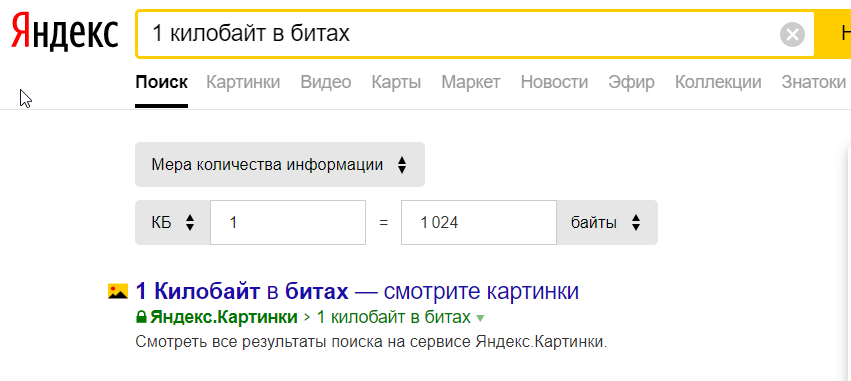The image size is (851, 381).
Task: Select the active Поиск tab
Action: [x=161, y=82]
